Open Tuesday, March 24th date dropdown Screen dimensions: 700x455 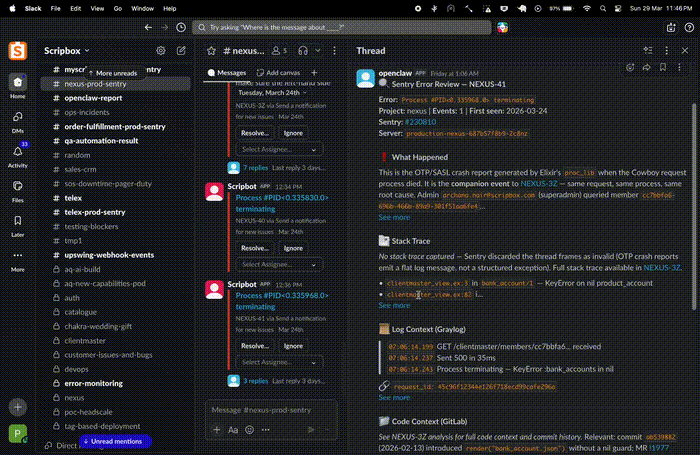(272, 93)
